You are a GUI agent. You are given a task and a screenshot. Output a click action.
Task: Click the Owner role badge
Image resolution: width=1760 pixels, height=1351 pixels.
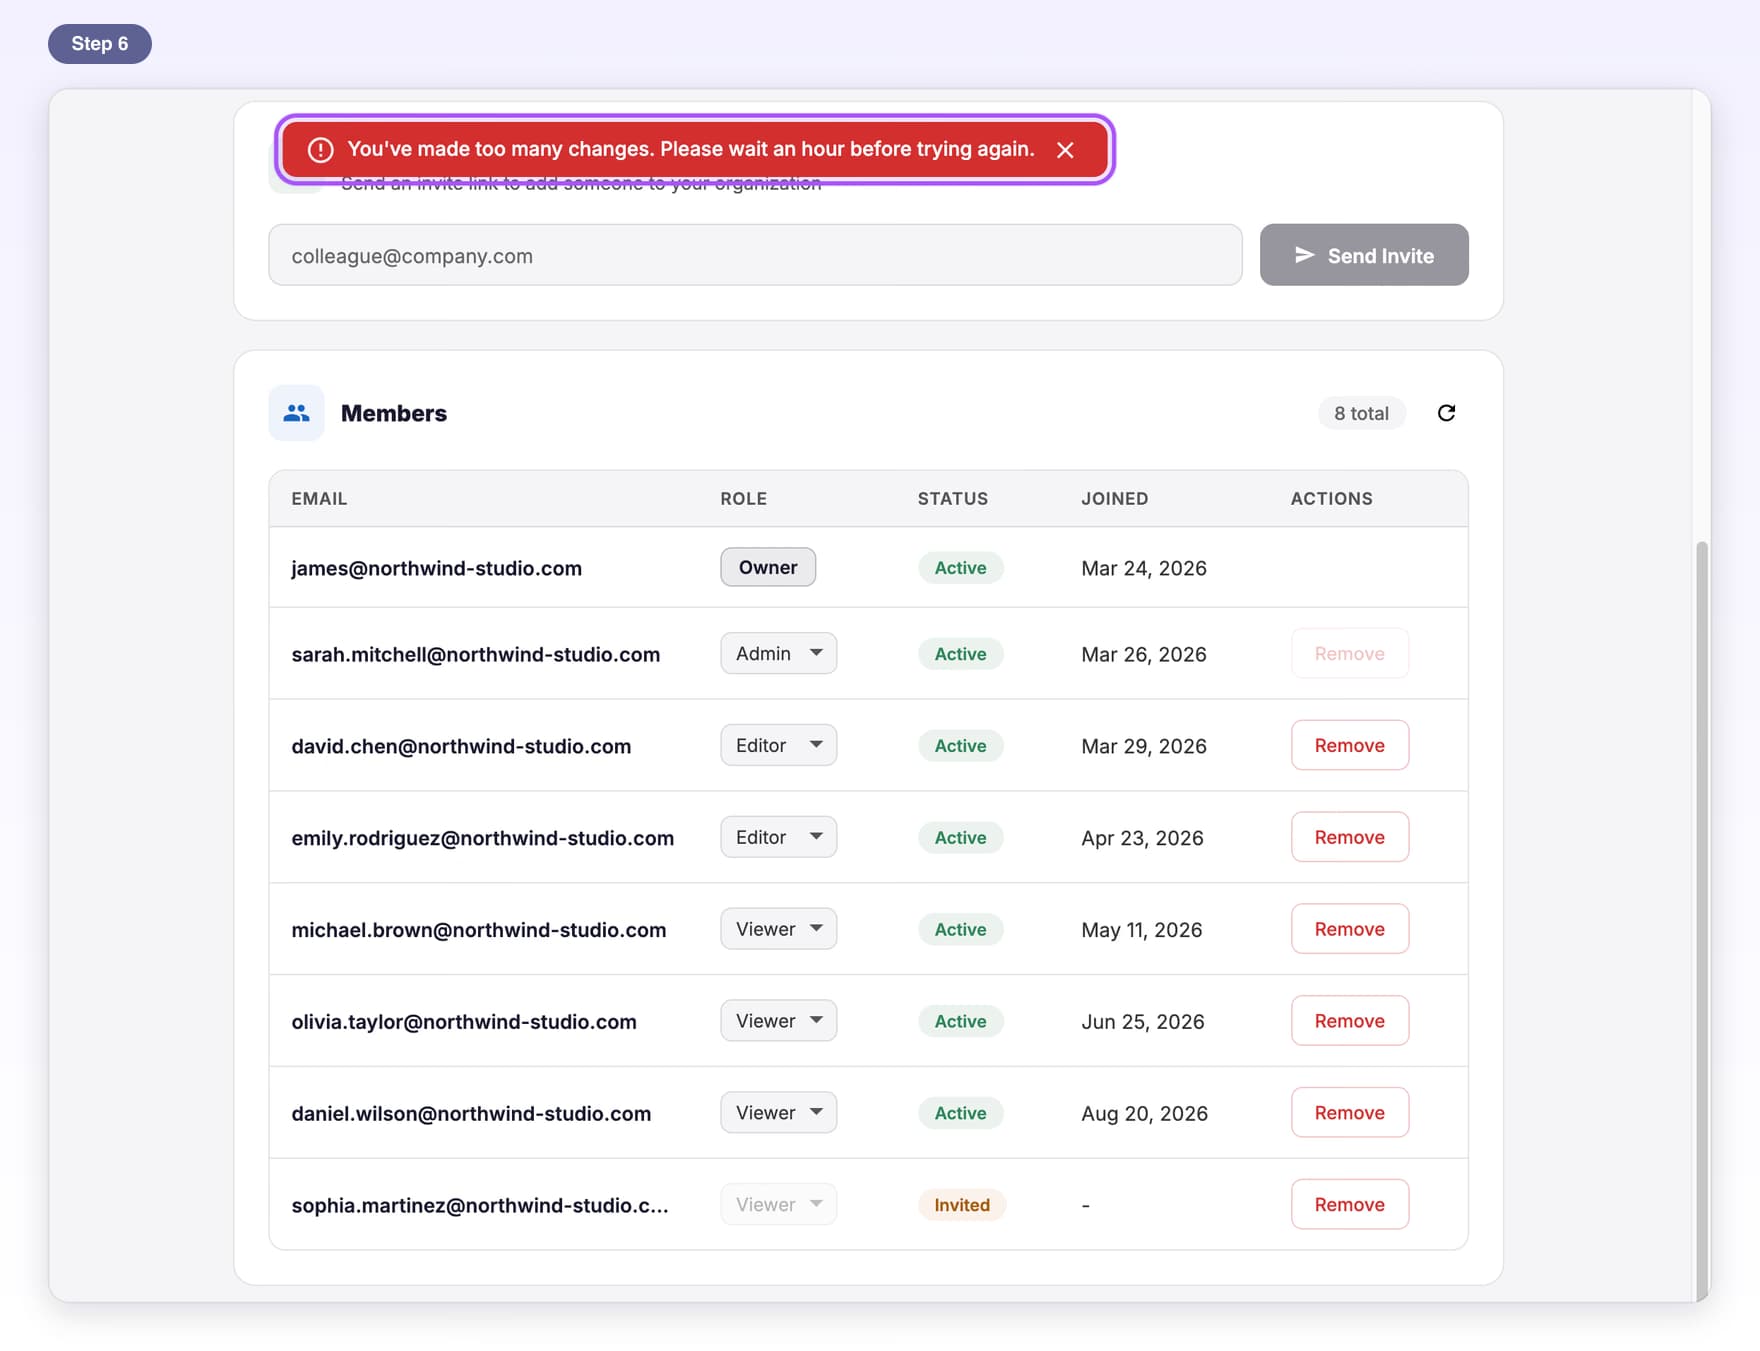(768, 567)
